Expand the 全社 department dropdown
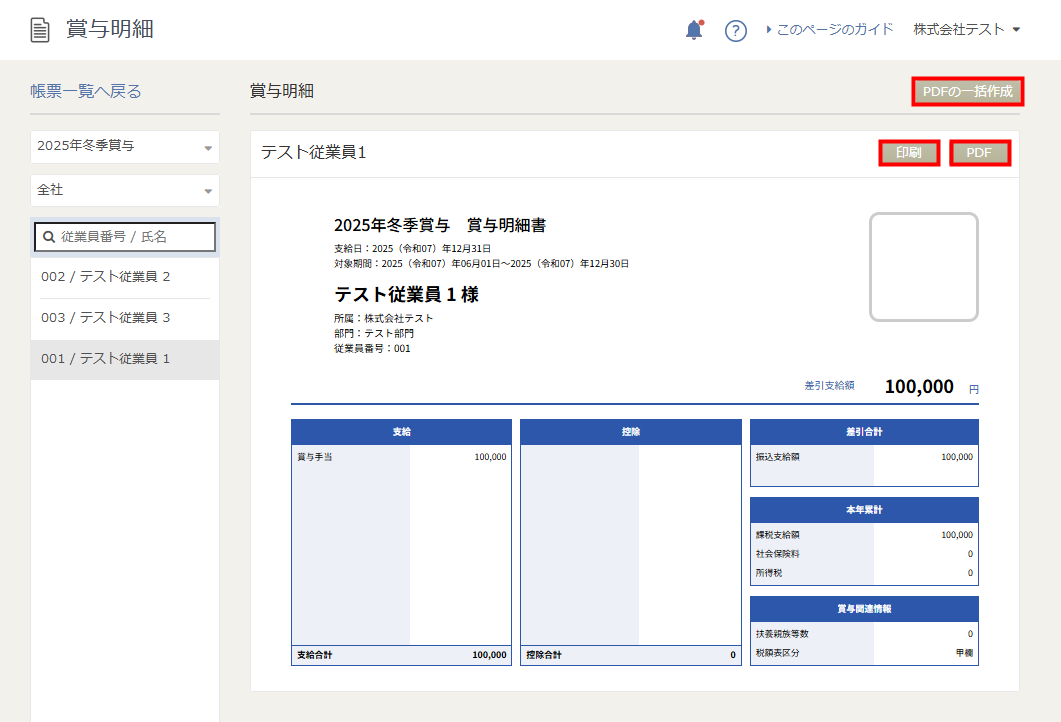The width and height of the screenshot is (1061, 722). [125, 190]
